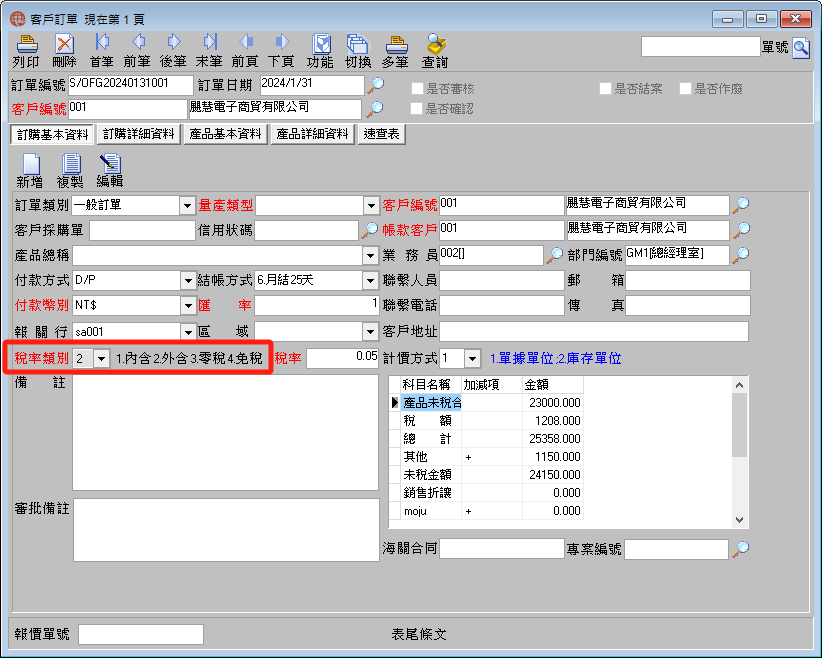Toggle the 是否確認 checkbox
The width and height of the screenshot is (822, 658).
(416, 109)
